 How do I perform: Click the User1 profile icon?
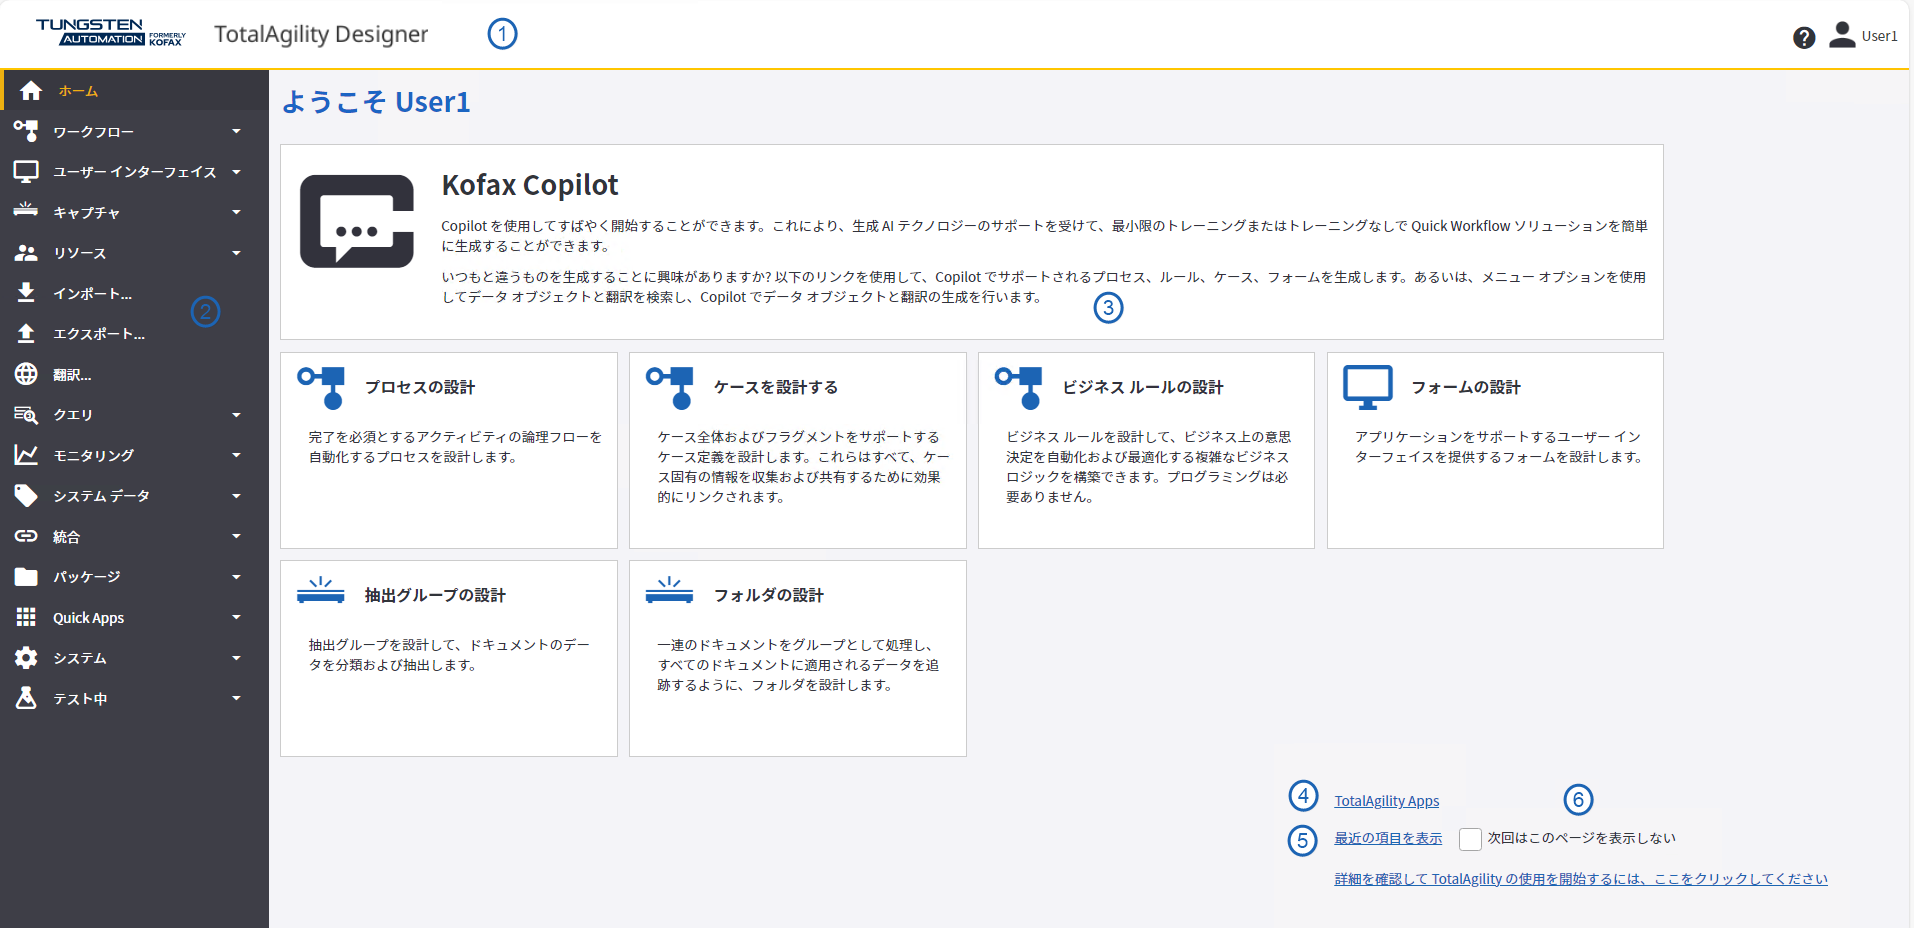(x=1841, y=35)
